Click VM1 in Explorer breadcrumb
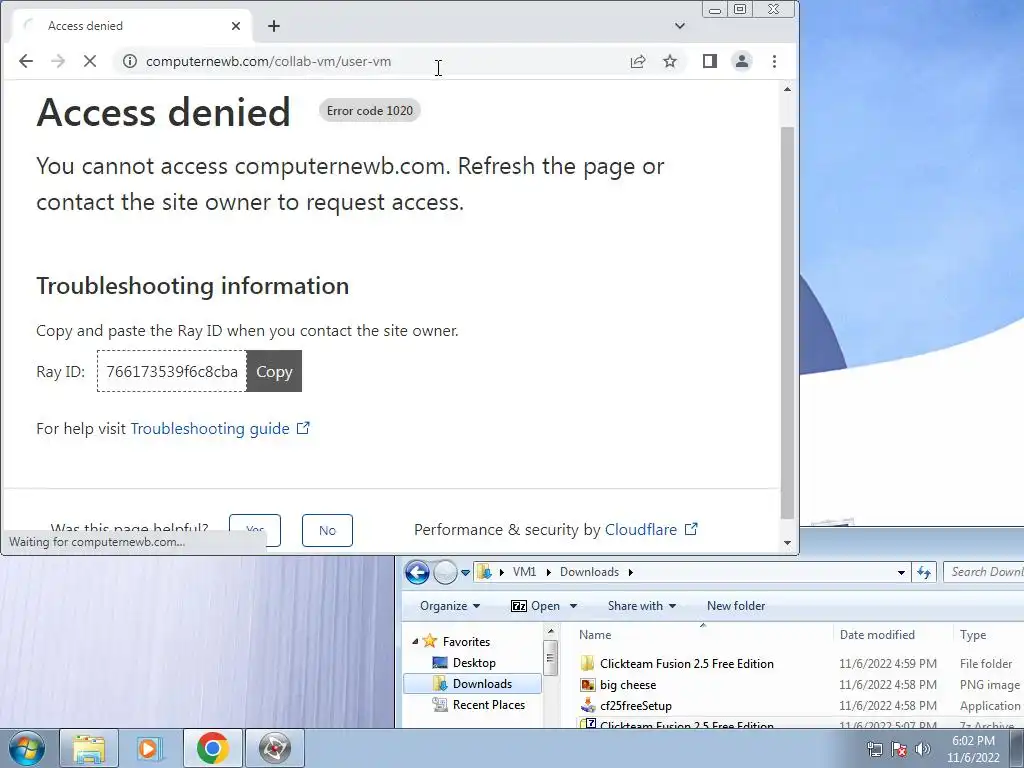This screenshot has height=768, width=1024. 524,572
